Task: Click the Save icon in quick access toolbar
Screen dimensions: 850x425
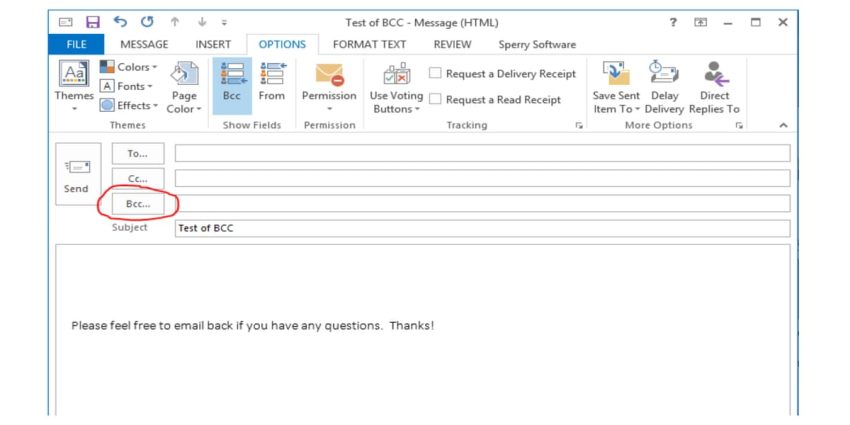Action: click(93, 22)
